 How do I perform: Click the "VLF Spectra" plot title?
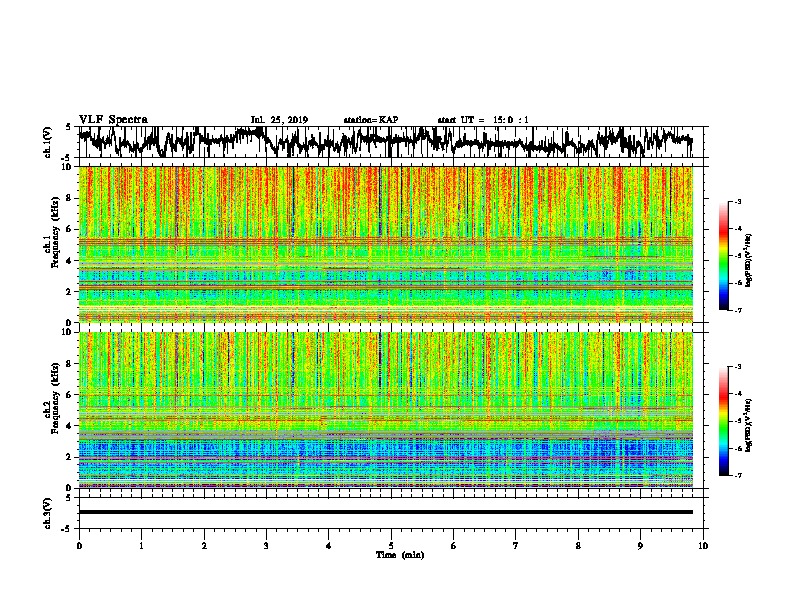pyautogui.click(x=113, y=120)
